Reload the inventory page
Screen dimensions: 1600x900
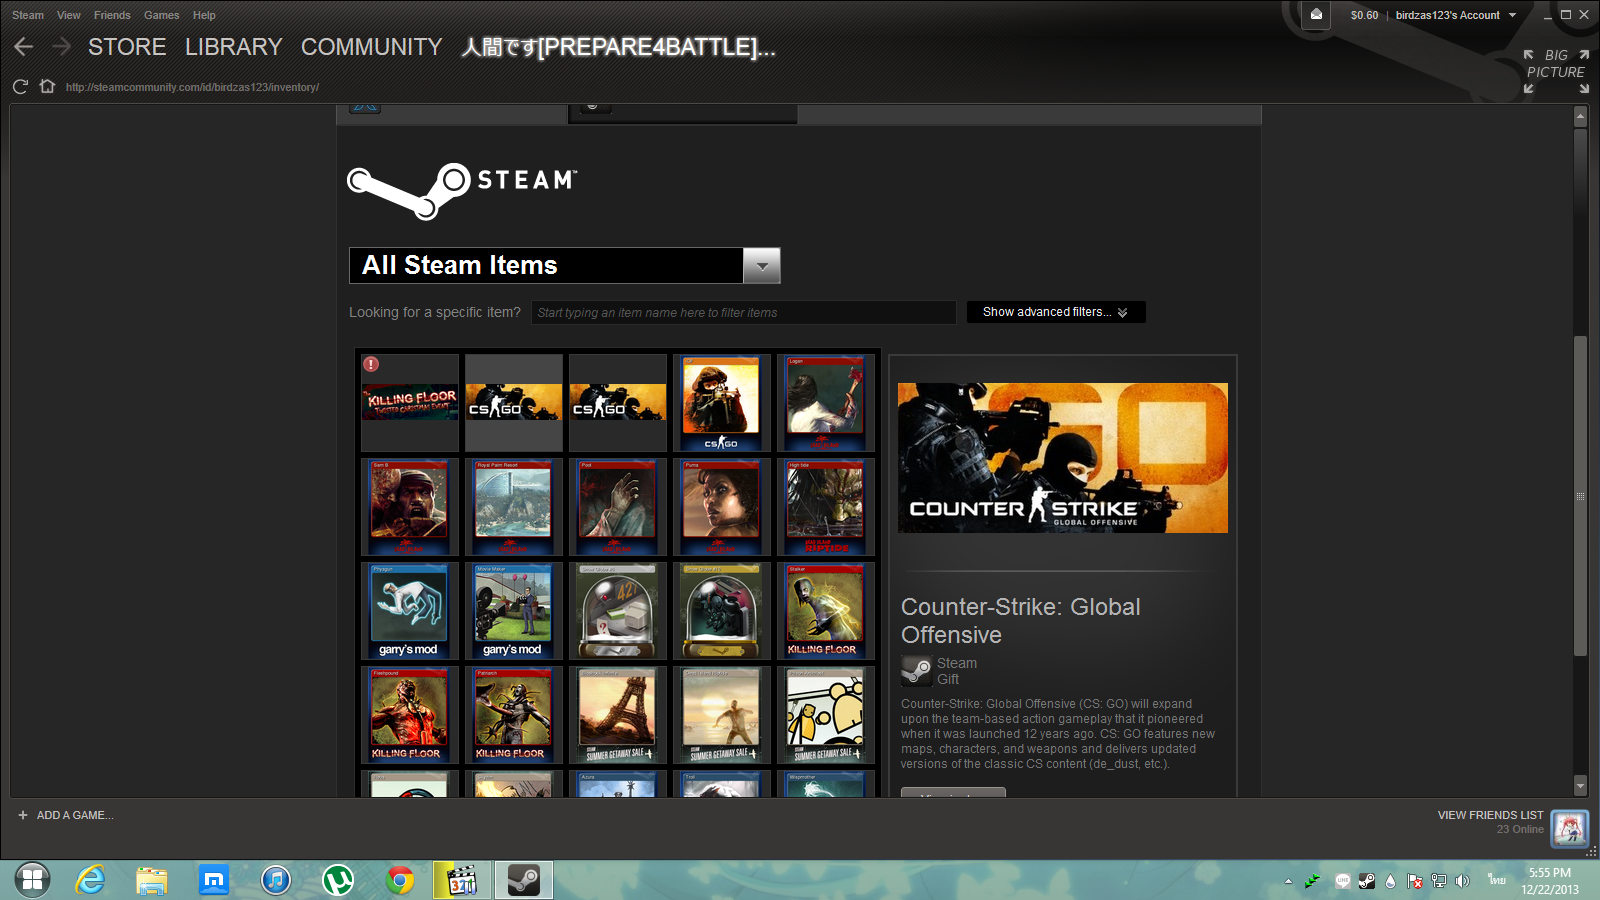pos(20,87)
